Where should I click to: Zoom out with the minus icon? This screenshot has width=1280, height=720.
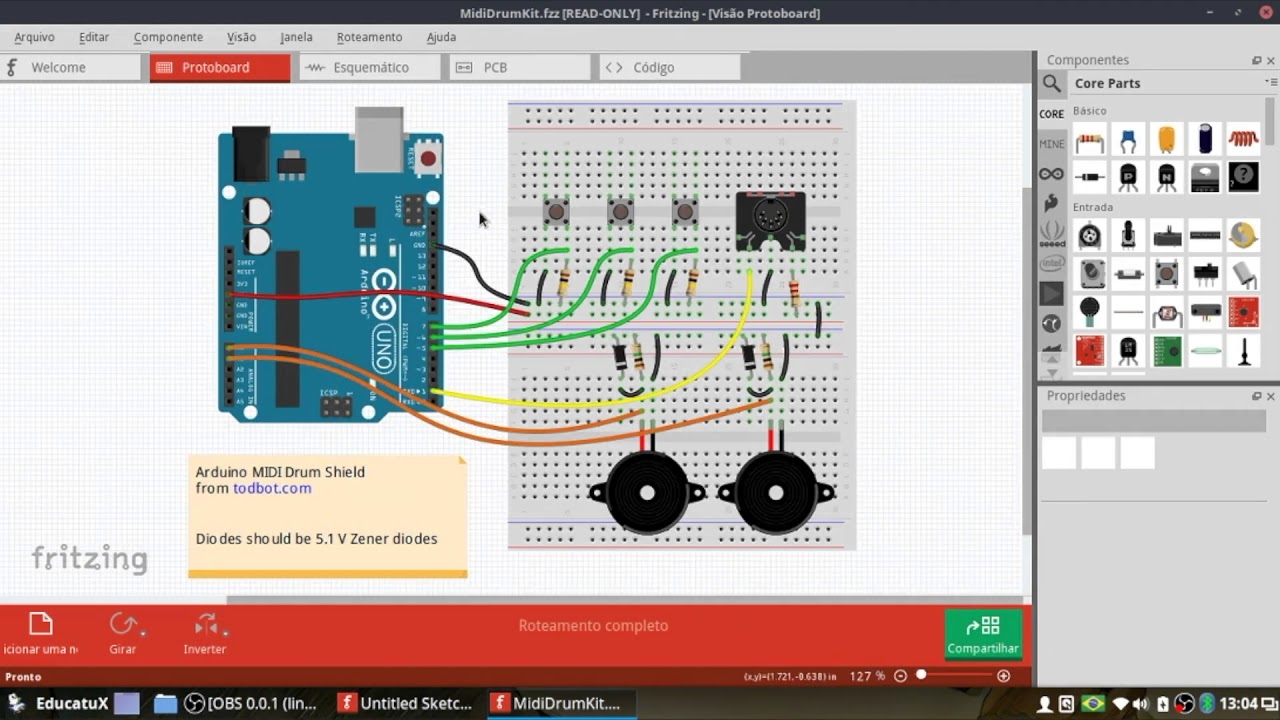pyautogui.click(x=900, y=676)
